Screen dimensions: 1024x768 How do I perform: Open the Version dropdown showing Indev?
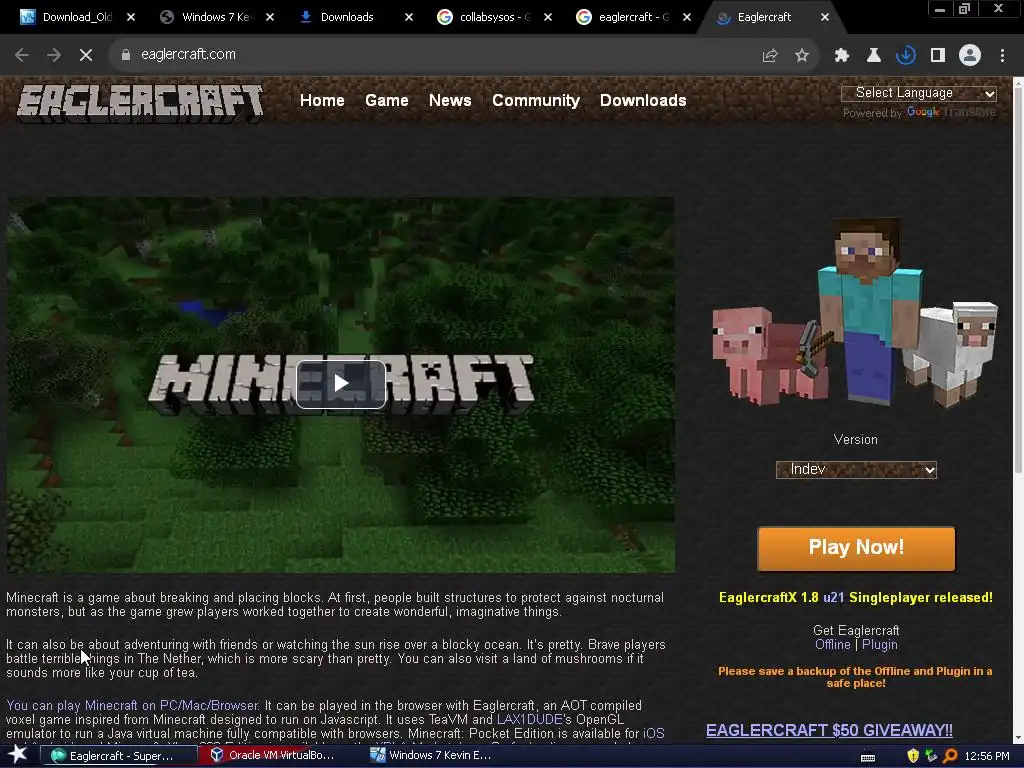[856, 470]
